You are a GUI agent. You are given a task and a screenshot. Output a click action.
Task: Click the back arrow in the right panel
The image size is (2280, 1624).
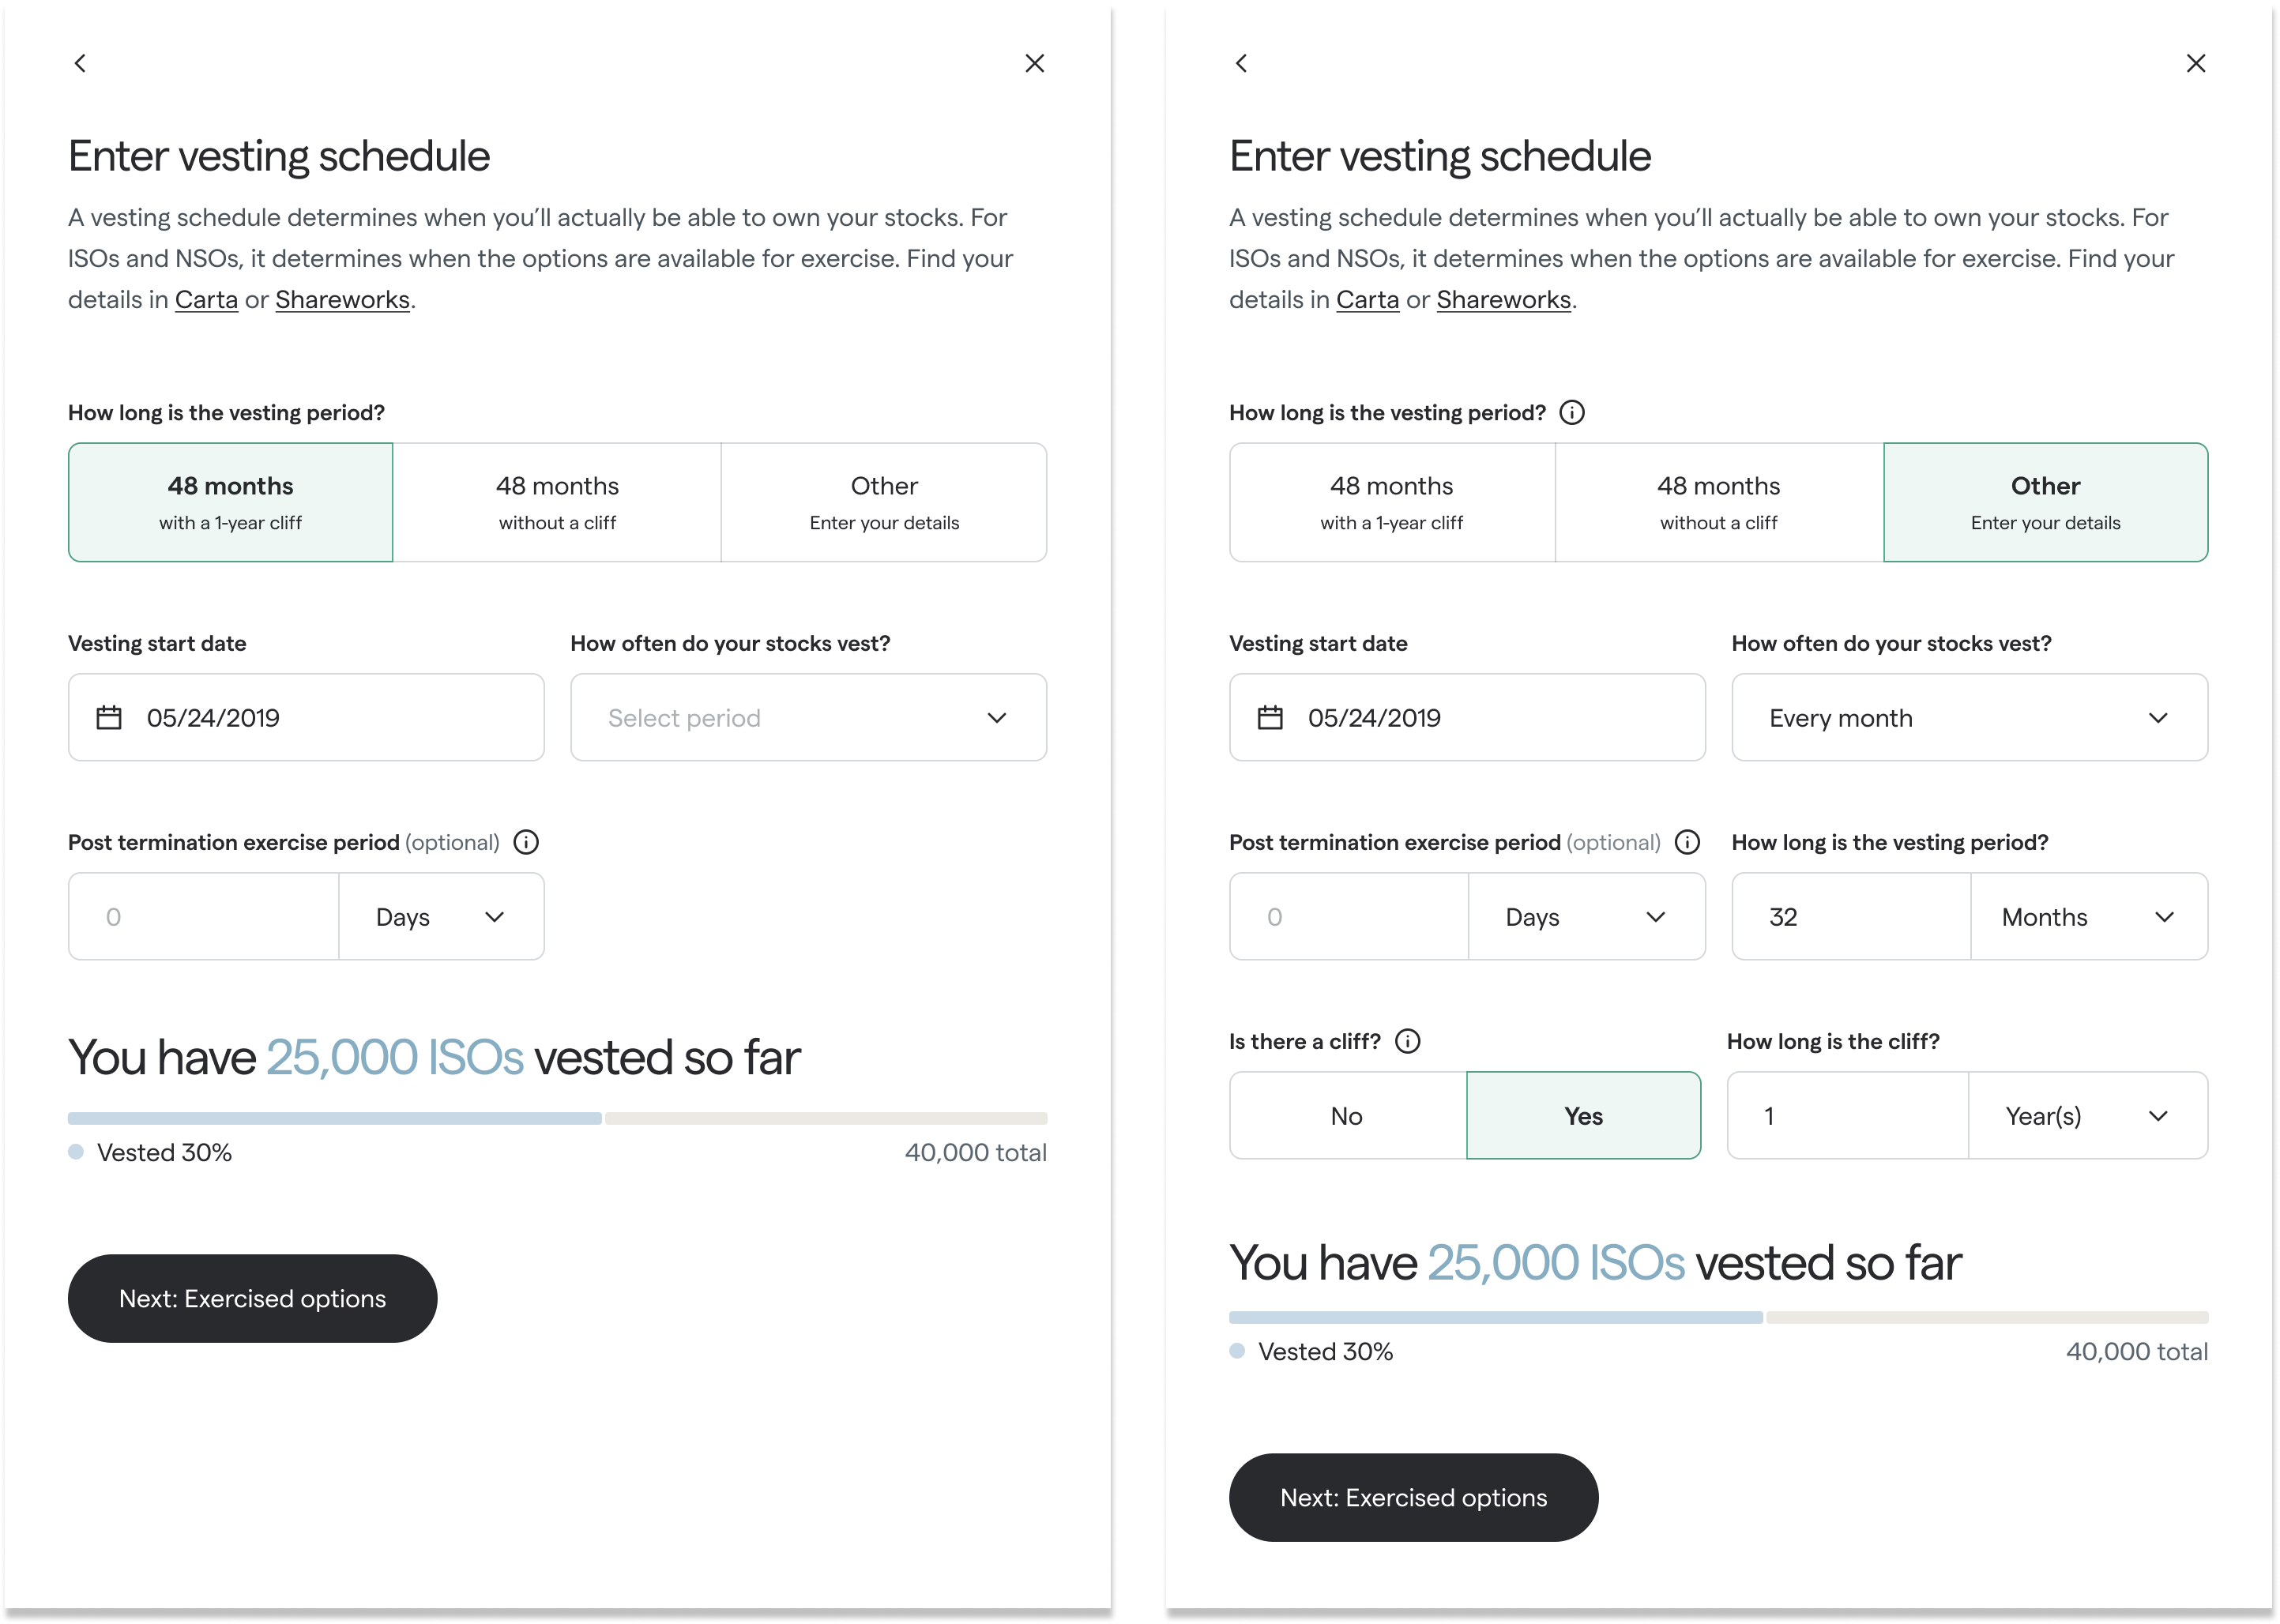(1242, 63)
